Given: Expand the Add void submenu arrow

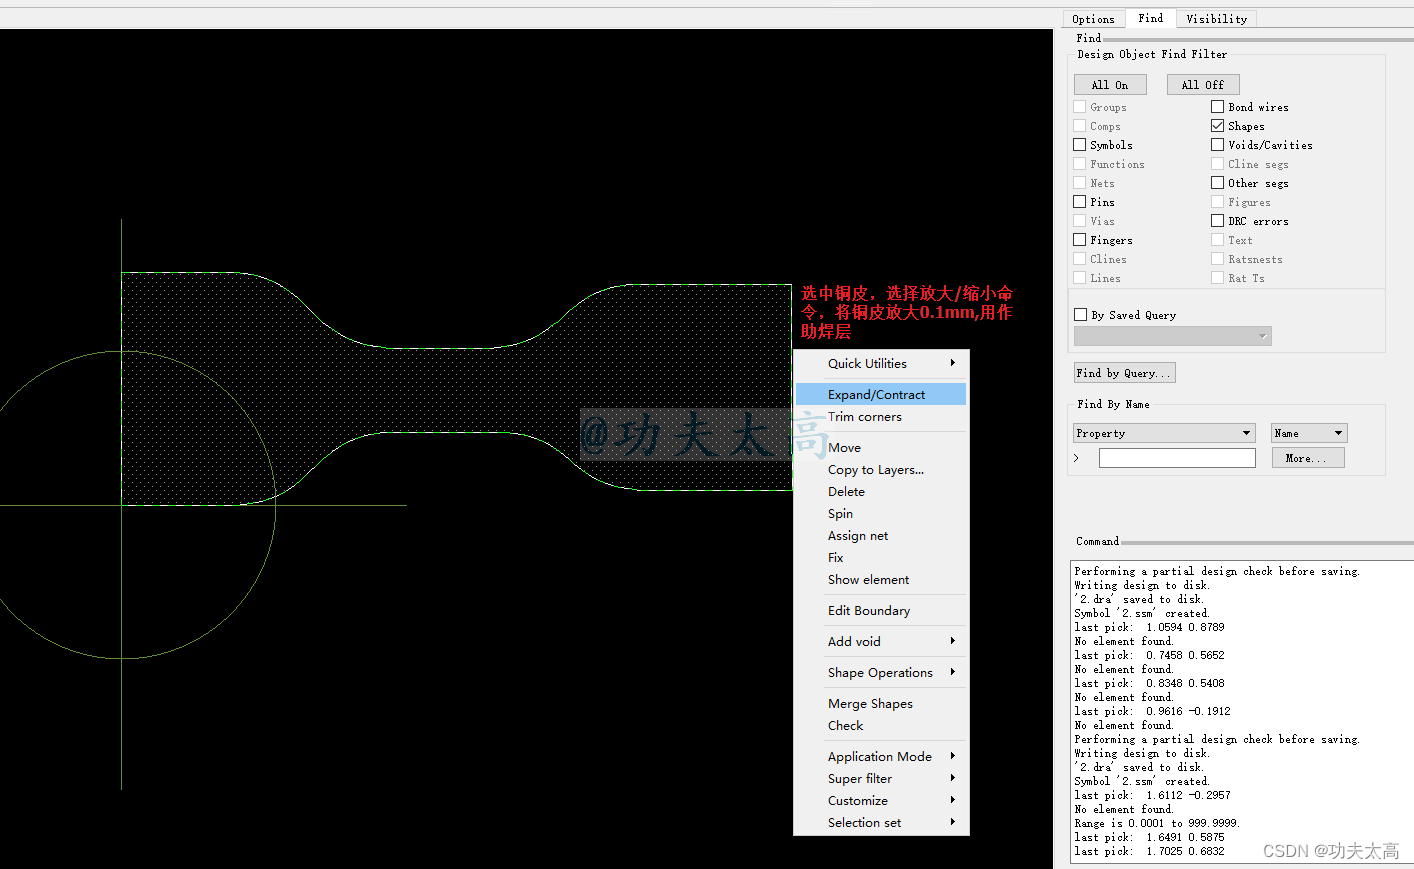Looking at the screenshot, I should 952,641.
